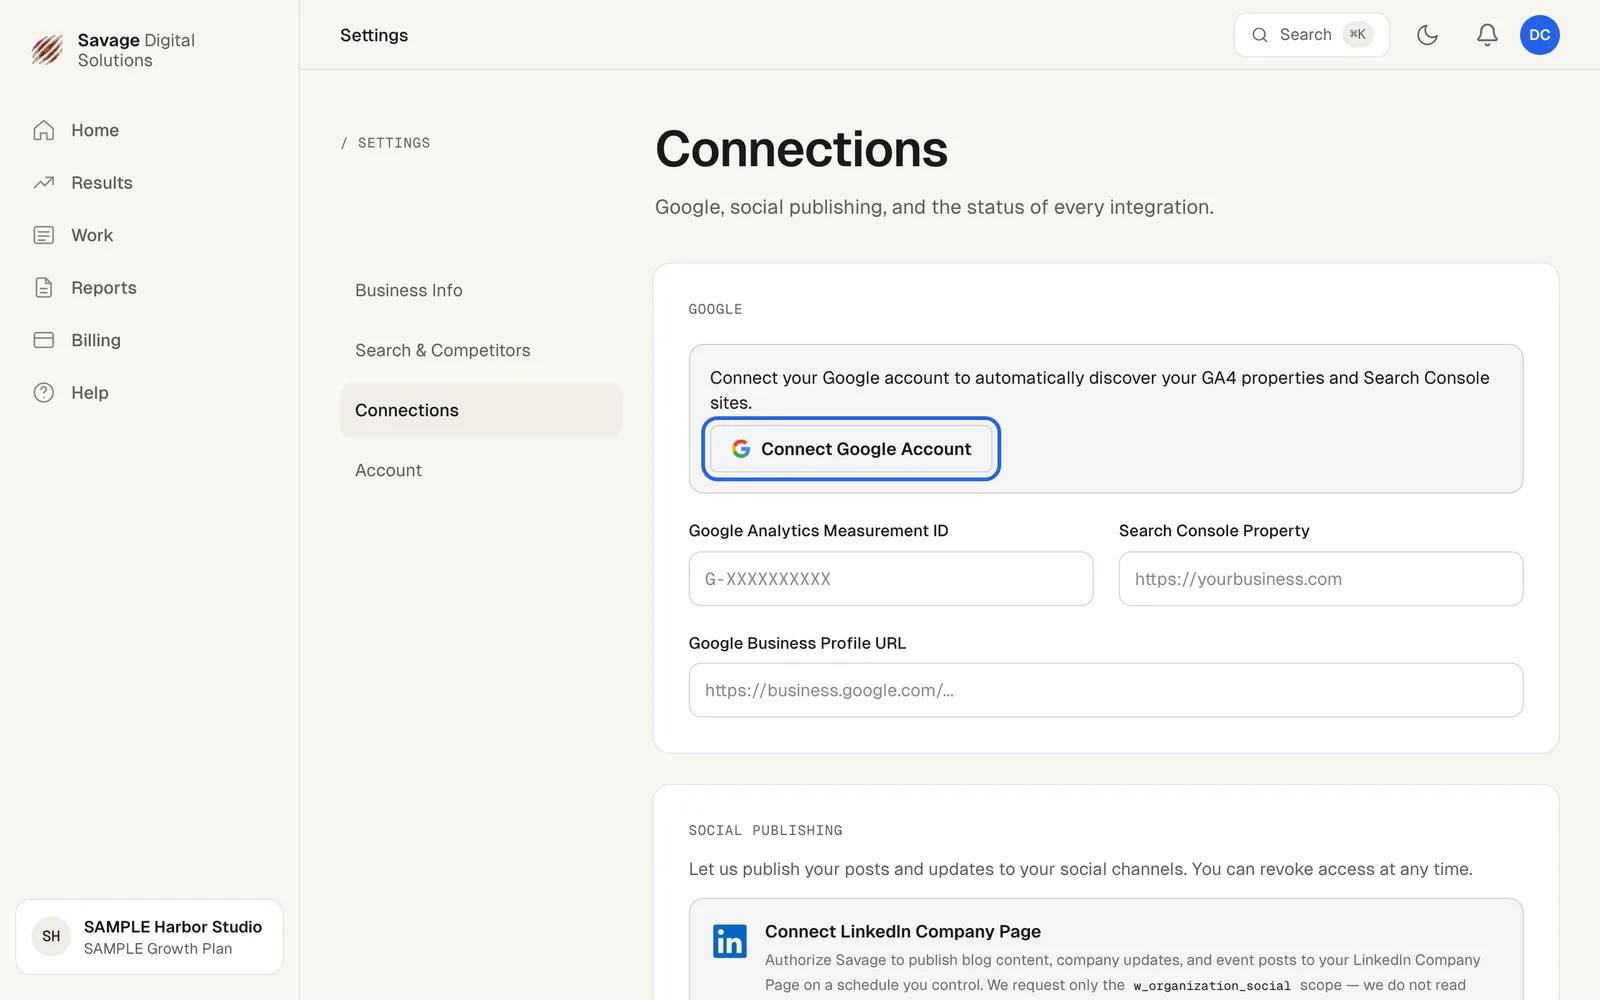1600x1000 pixels.
Task: Focus the Google Analytics Measurement ID field
Action: click(890, 579)
